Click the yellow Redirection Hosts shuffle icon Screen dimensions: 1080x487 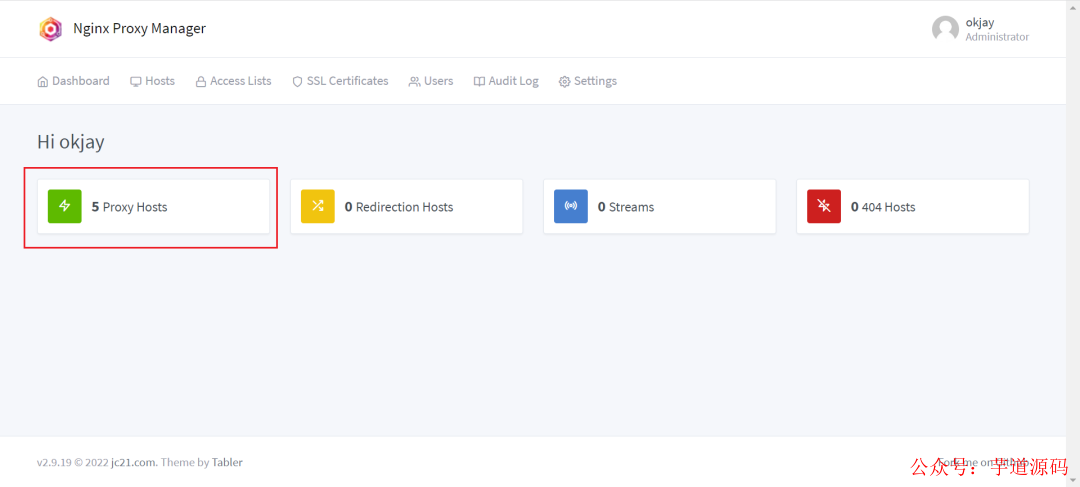[x=318, y=206]
